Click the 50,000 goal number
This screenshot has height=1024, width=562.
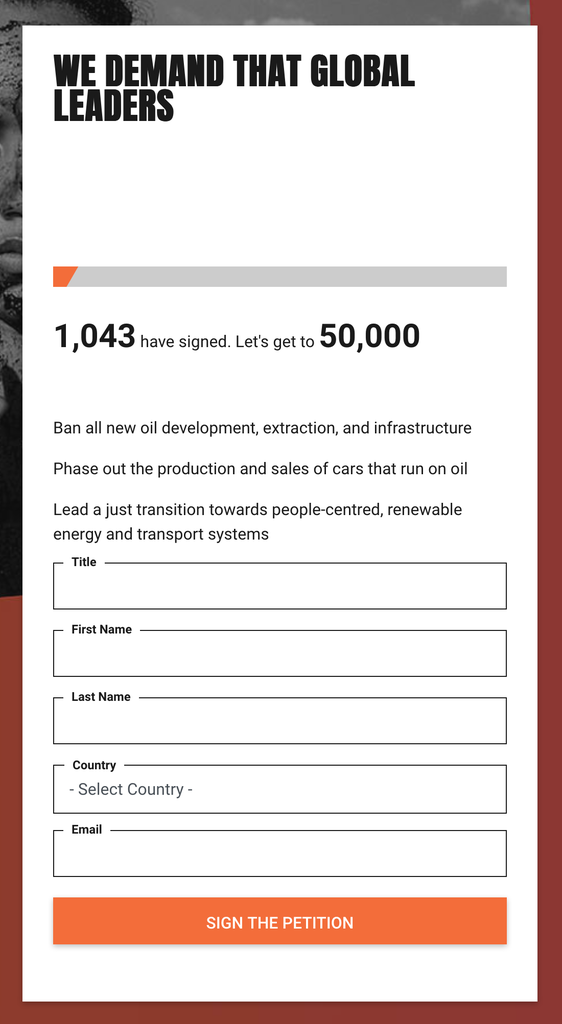pyautogui.click(x=369, y=337)
